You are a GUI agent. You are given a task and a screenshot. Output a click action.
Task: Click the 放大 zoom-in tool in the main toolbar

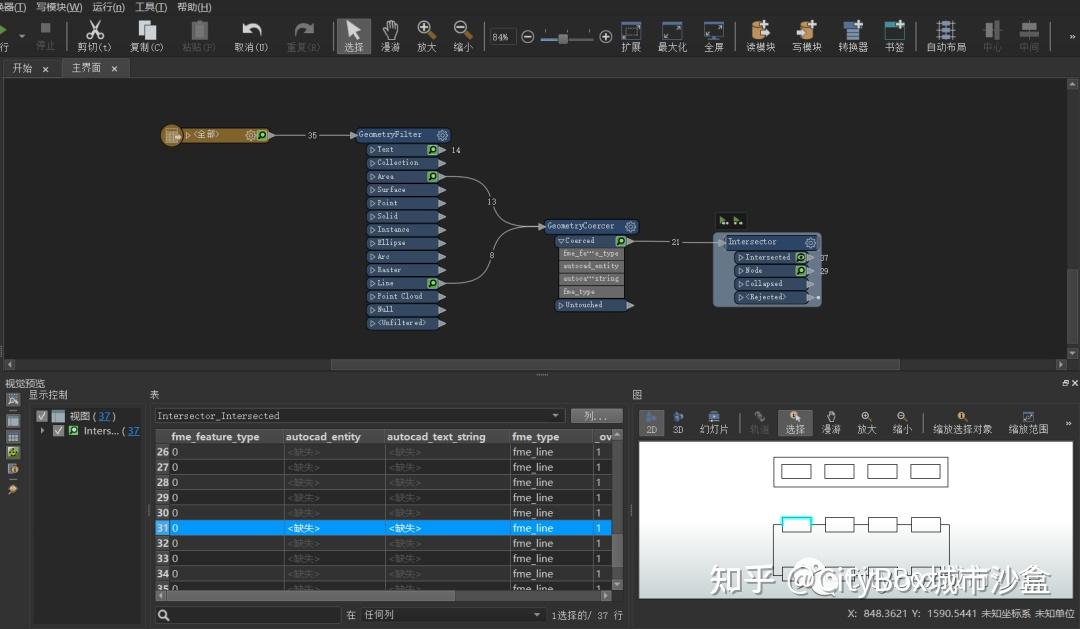coord(426,36)
